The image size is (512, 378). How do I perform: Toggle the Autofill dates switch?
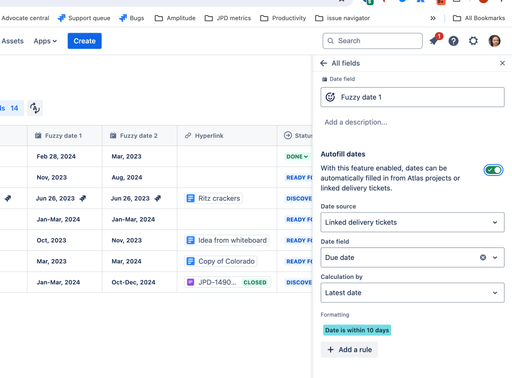tap(493, 170)
